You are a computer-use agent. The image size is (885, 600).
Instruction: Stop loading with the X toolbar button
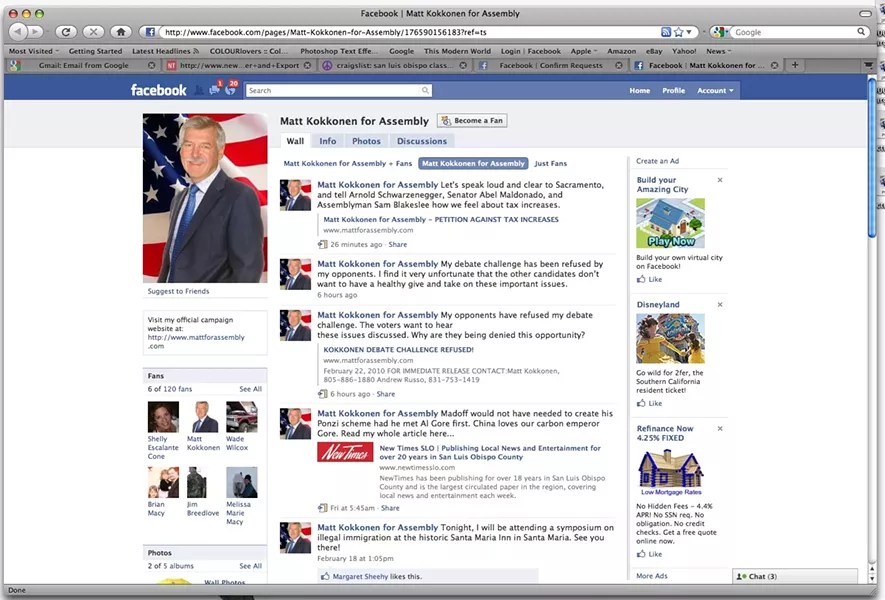(x=93, y=32)
